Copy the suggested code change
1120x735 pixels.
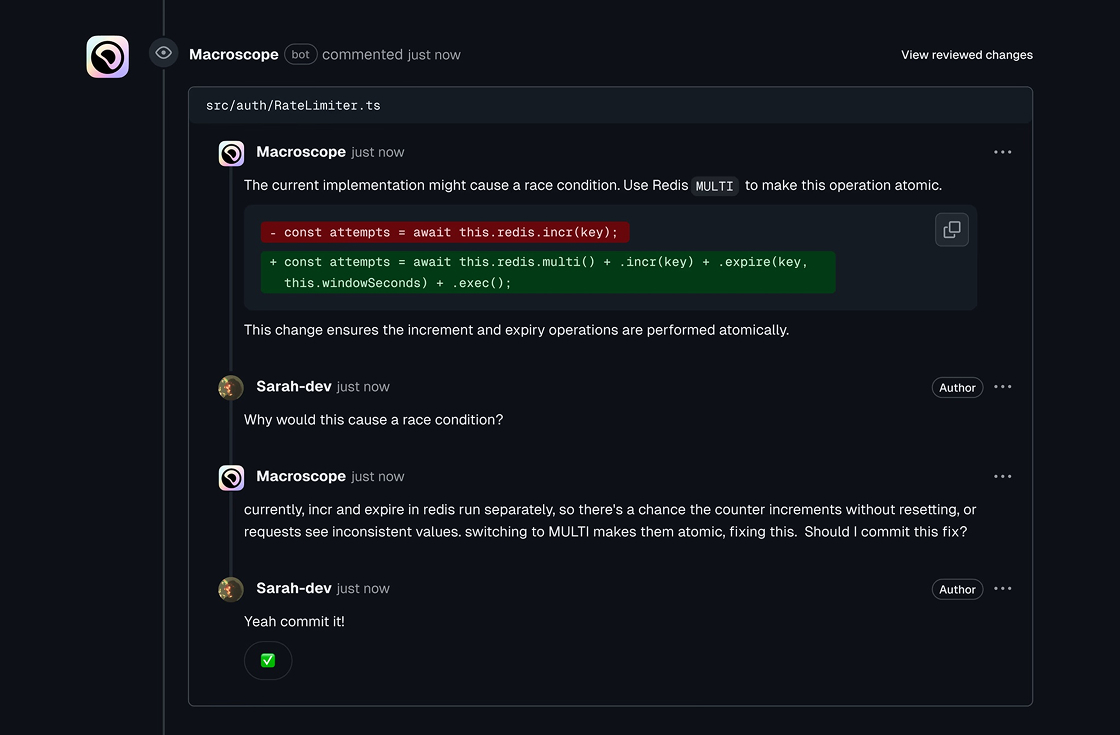click(951, 229)
